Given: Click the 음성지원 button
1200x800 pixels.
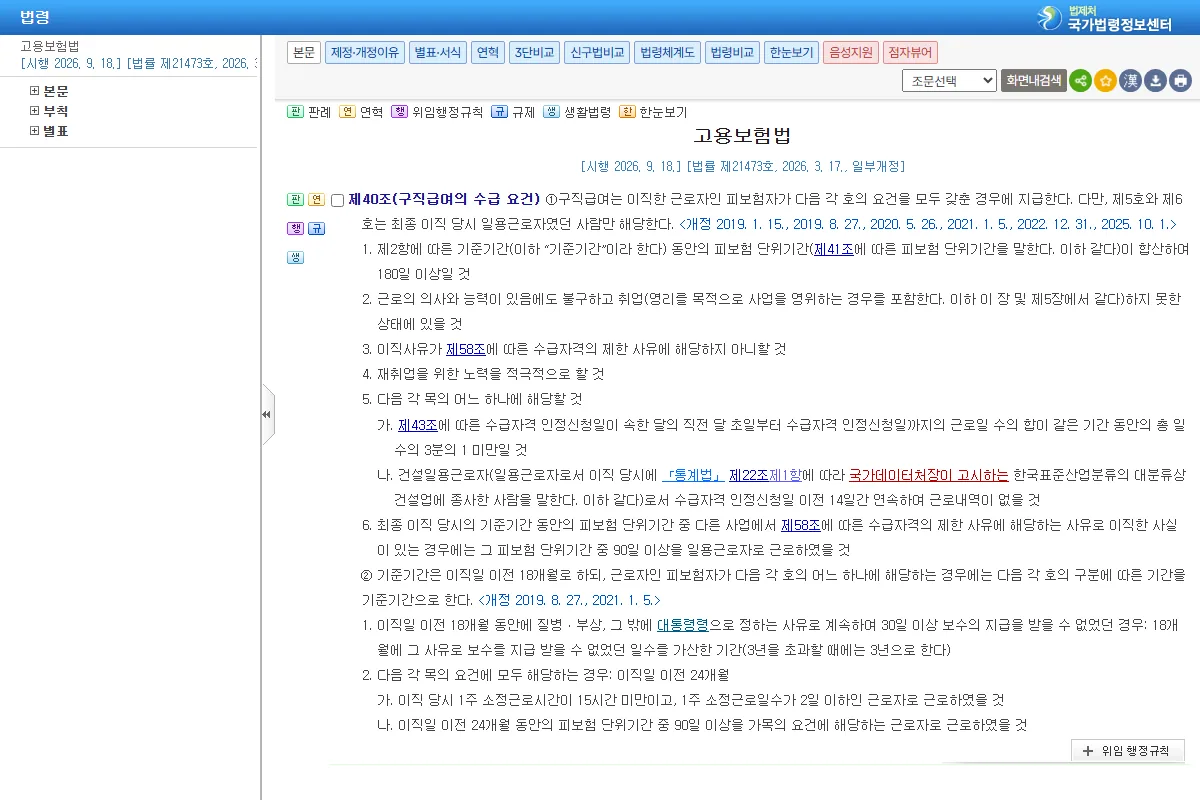Looking at the screenshot, I should (x=851, y=53).
